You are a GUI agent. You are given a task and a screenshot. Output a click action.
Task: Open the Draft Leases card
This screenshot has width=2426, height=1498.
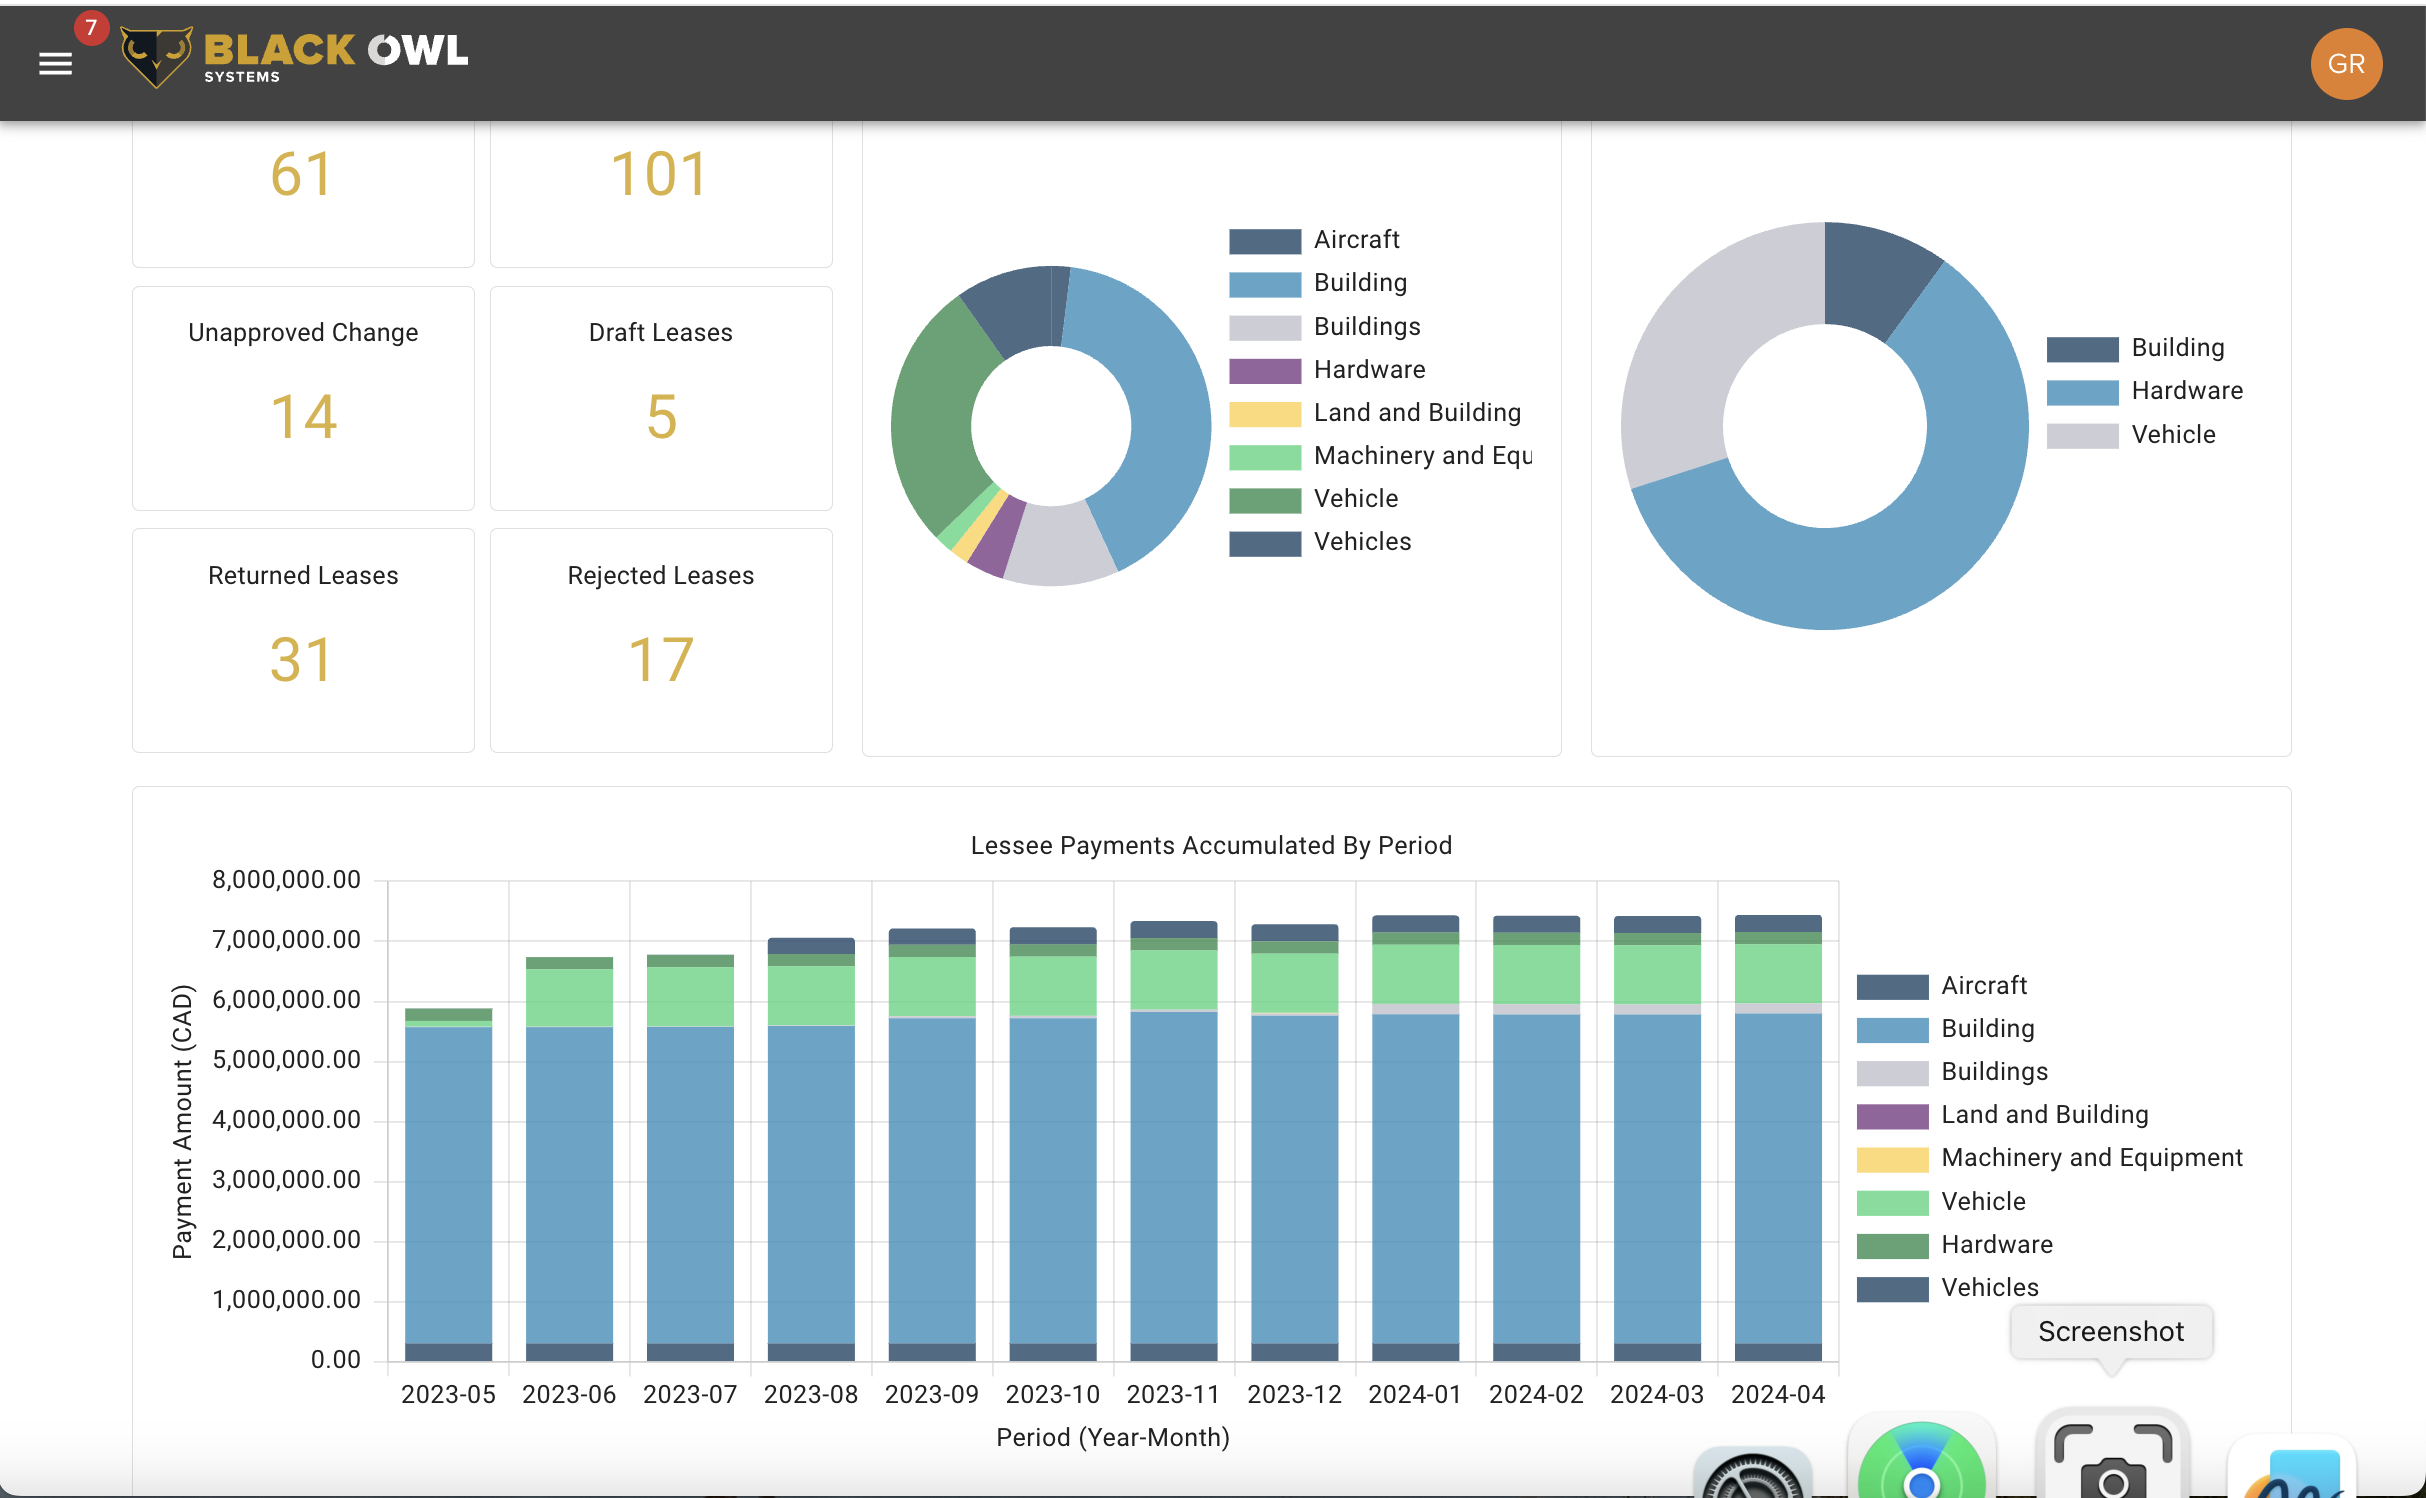click(660, 397)
